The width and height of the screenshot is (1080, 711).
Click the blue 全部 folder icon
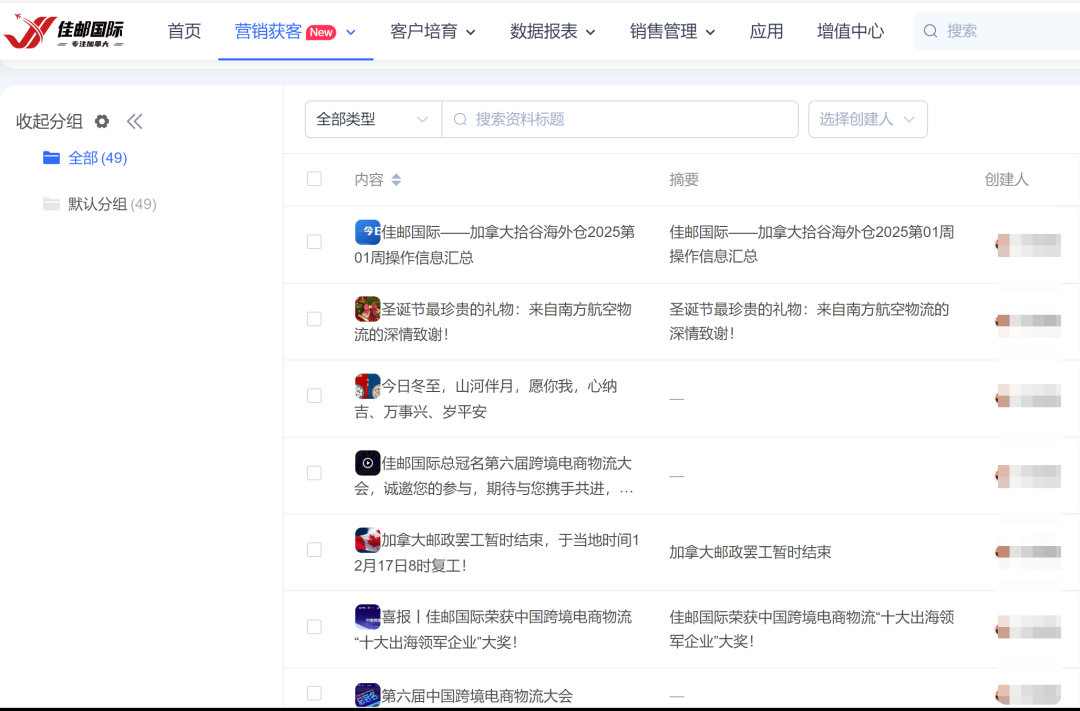tap(52, 158)
